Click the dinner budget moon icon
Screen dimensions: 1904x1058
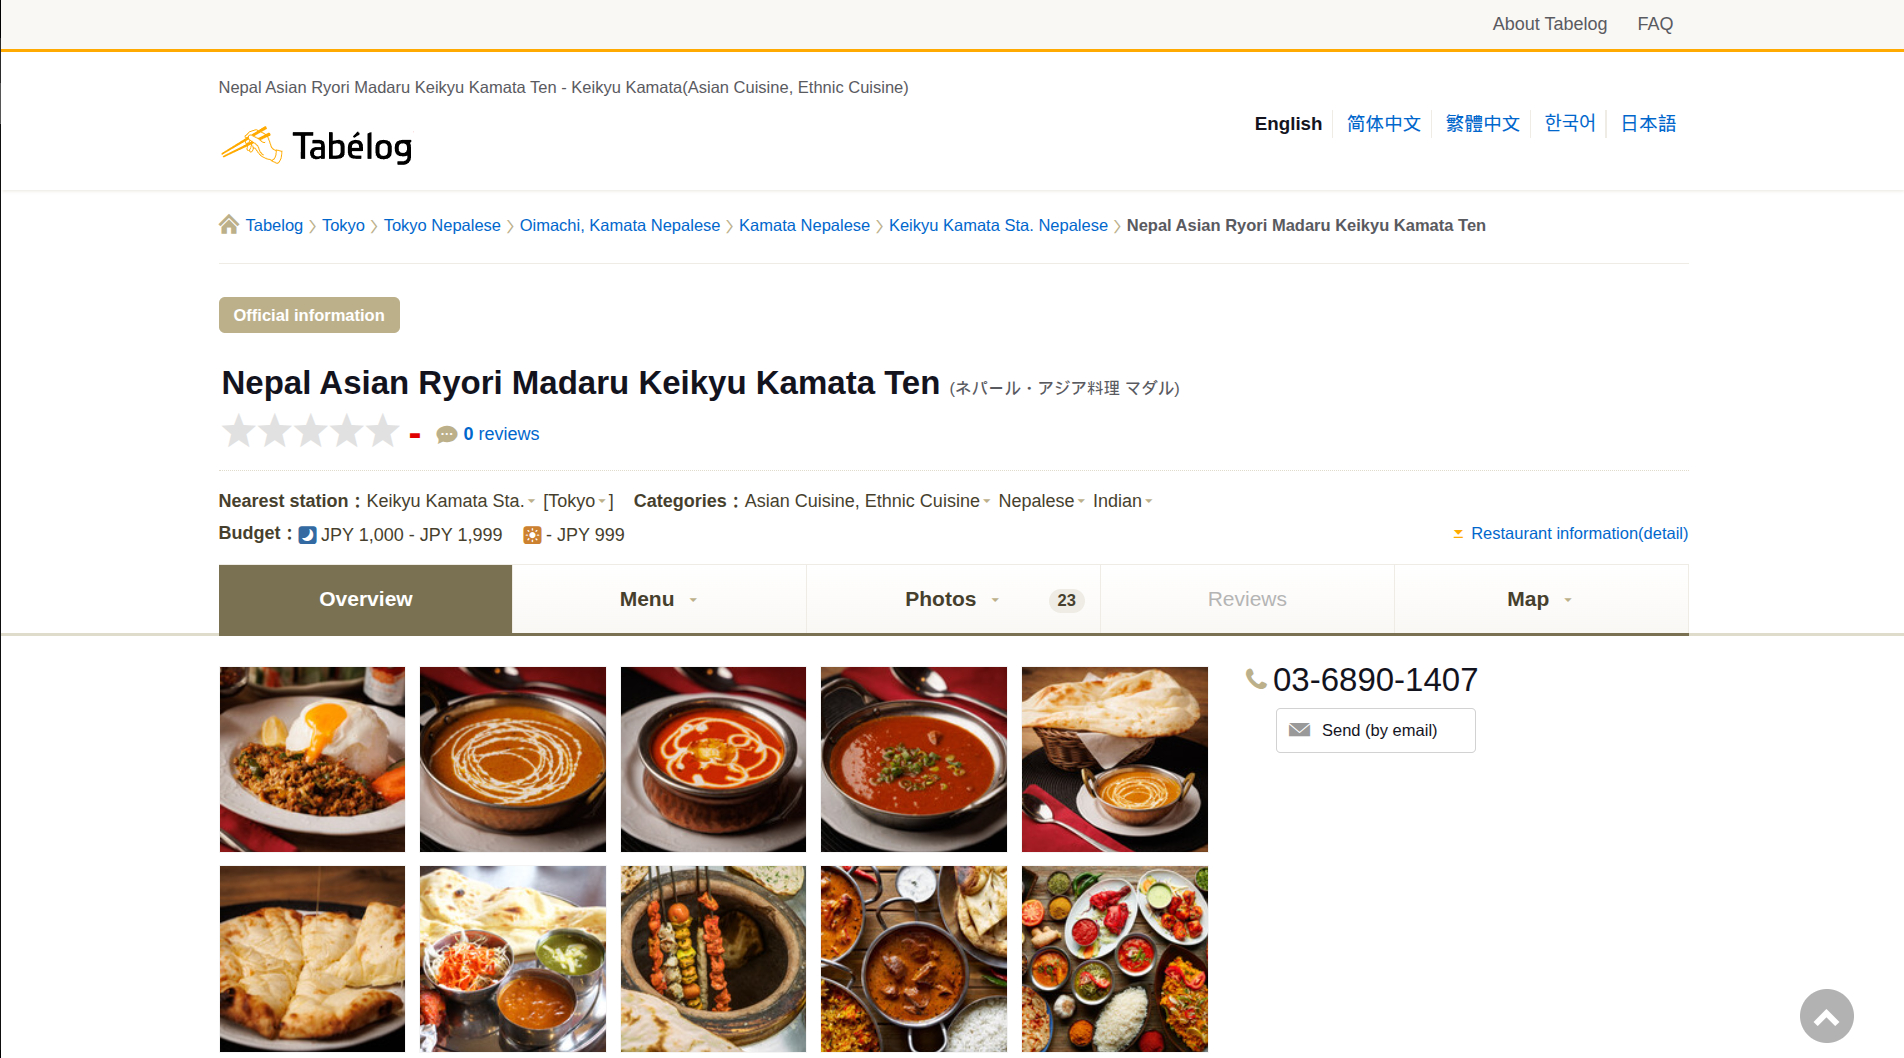click(x=308, y=535)
